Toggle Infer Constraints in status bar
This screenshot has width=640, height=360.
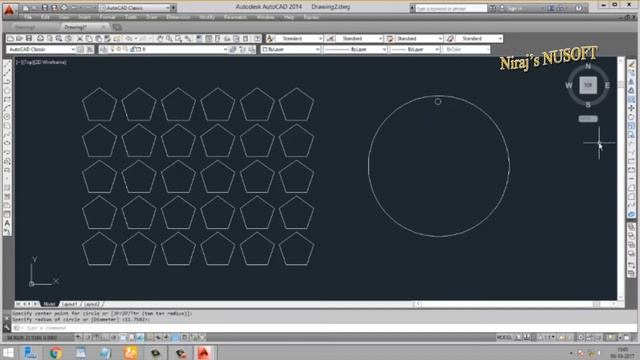point(78,338)
